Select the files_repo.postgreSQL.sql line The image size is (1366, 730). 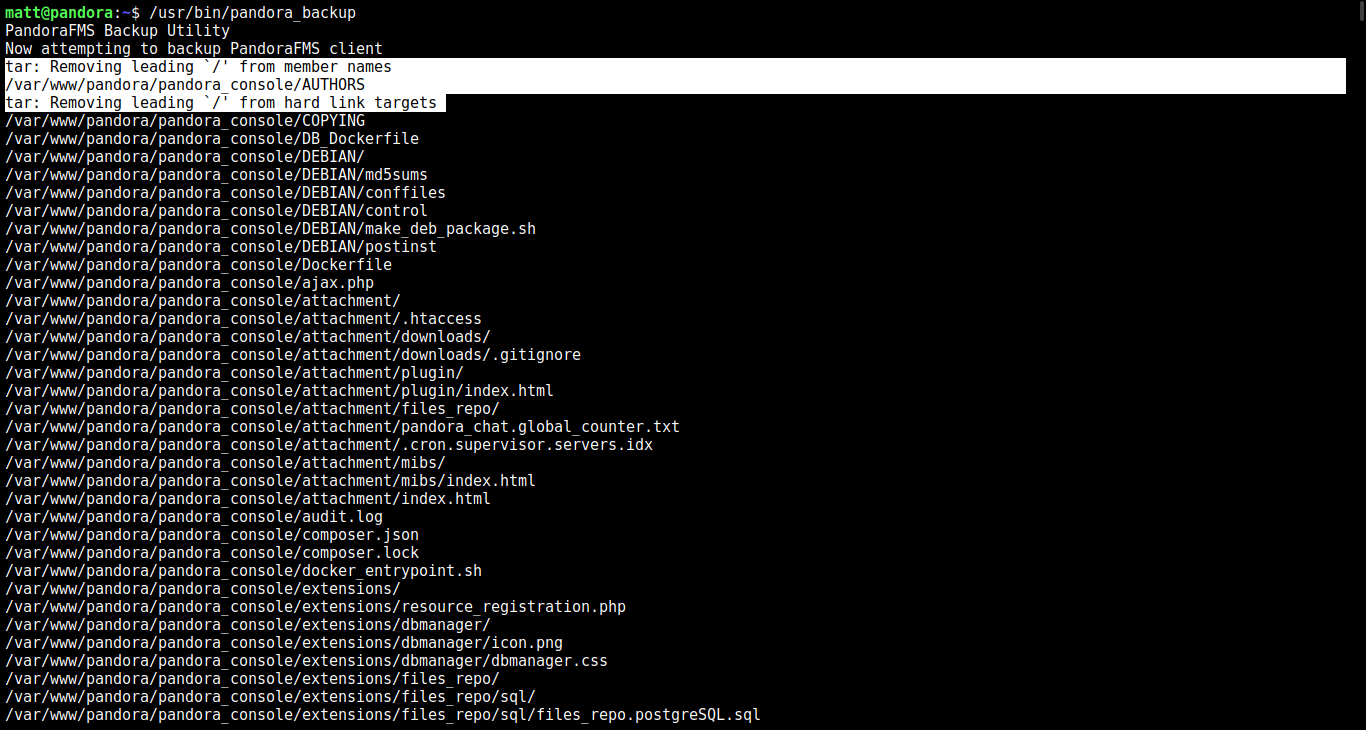383,715
